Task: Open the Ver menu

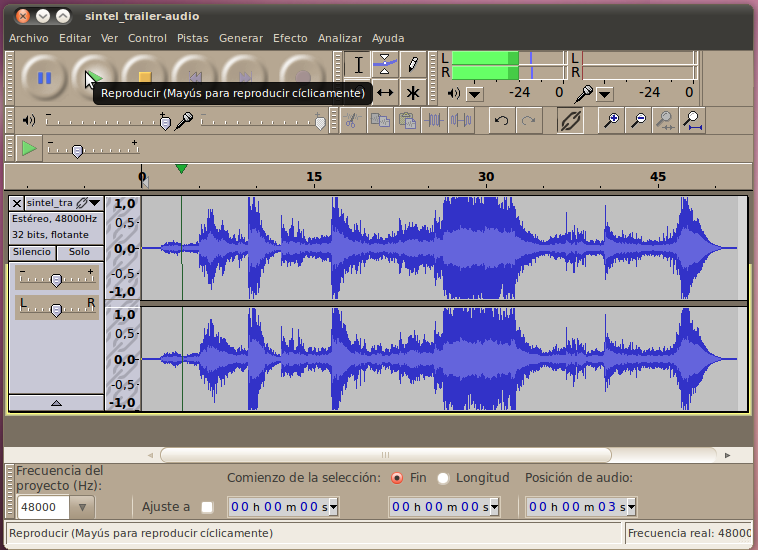Action: coord(109,38)
